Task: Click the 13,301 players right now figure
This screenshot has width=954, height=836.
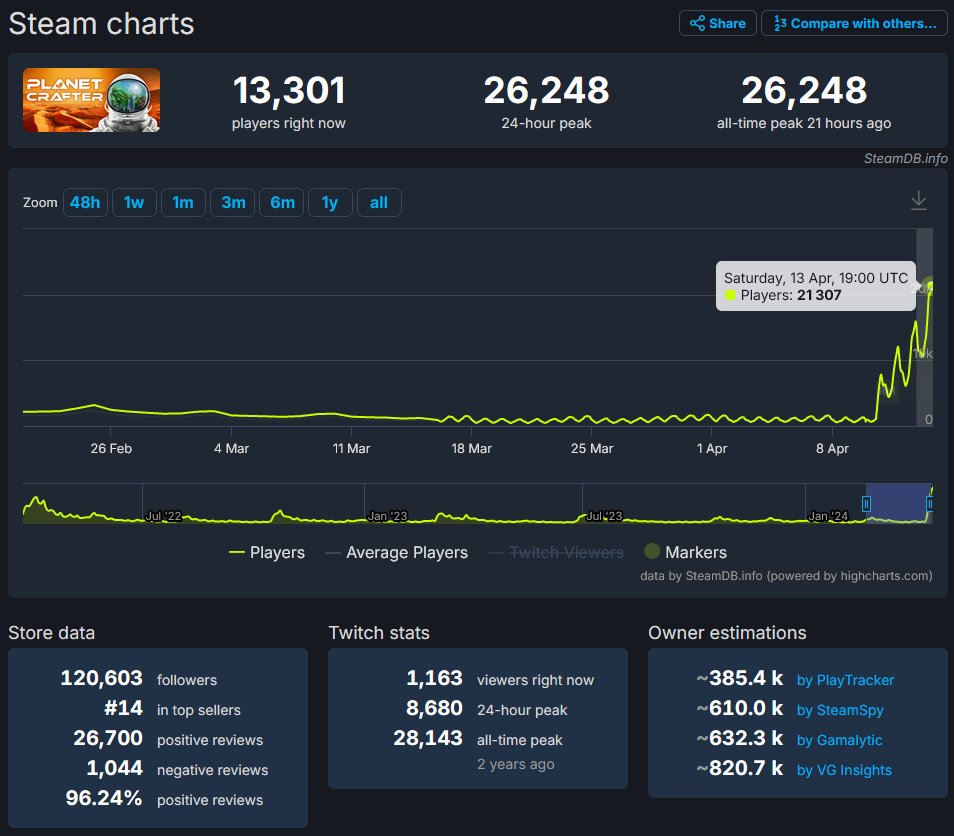Action: click(x=289, y=90)
